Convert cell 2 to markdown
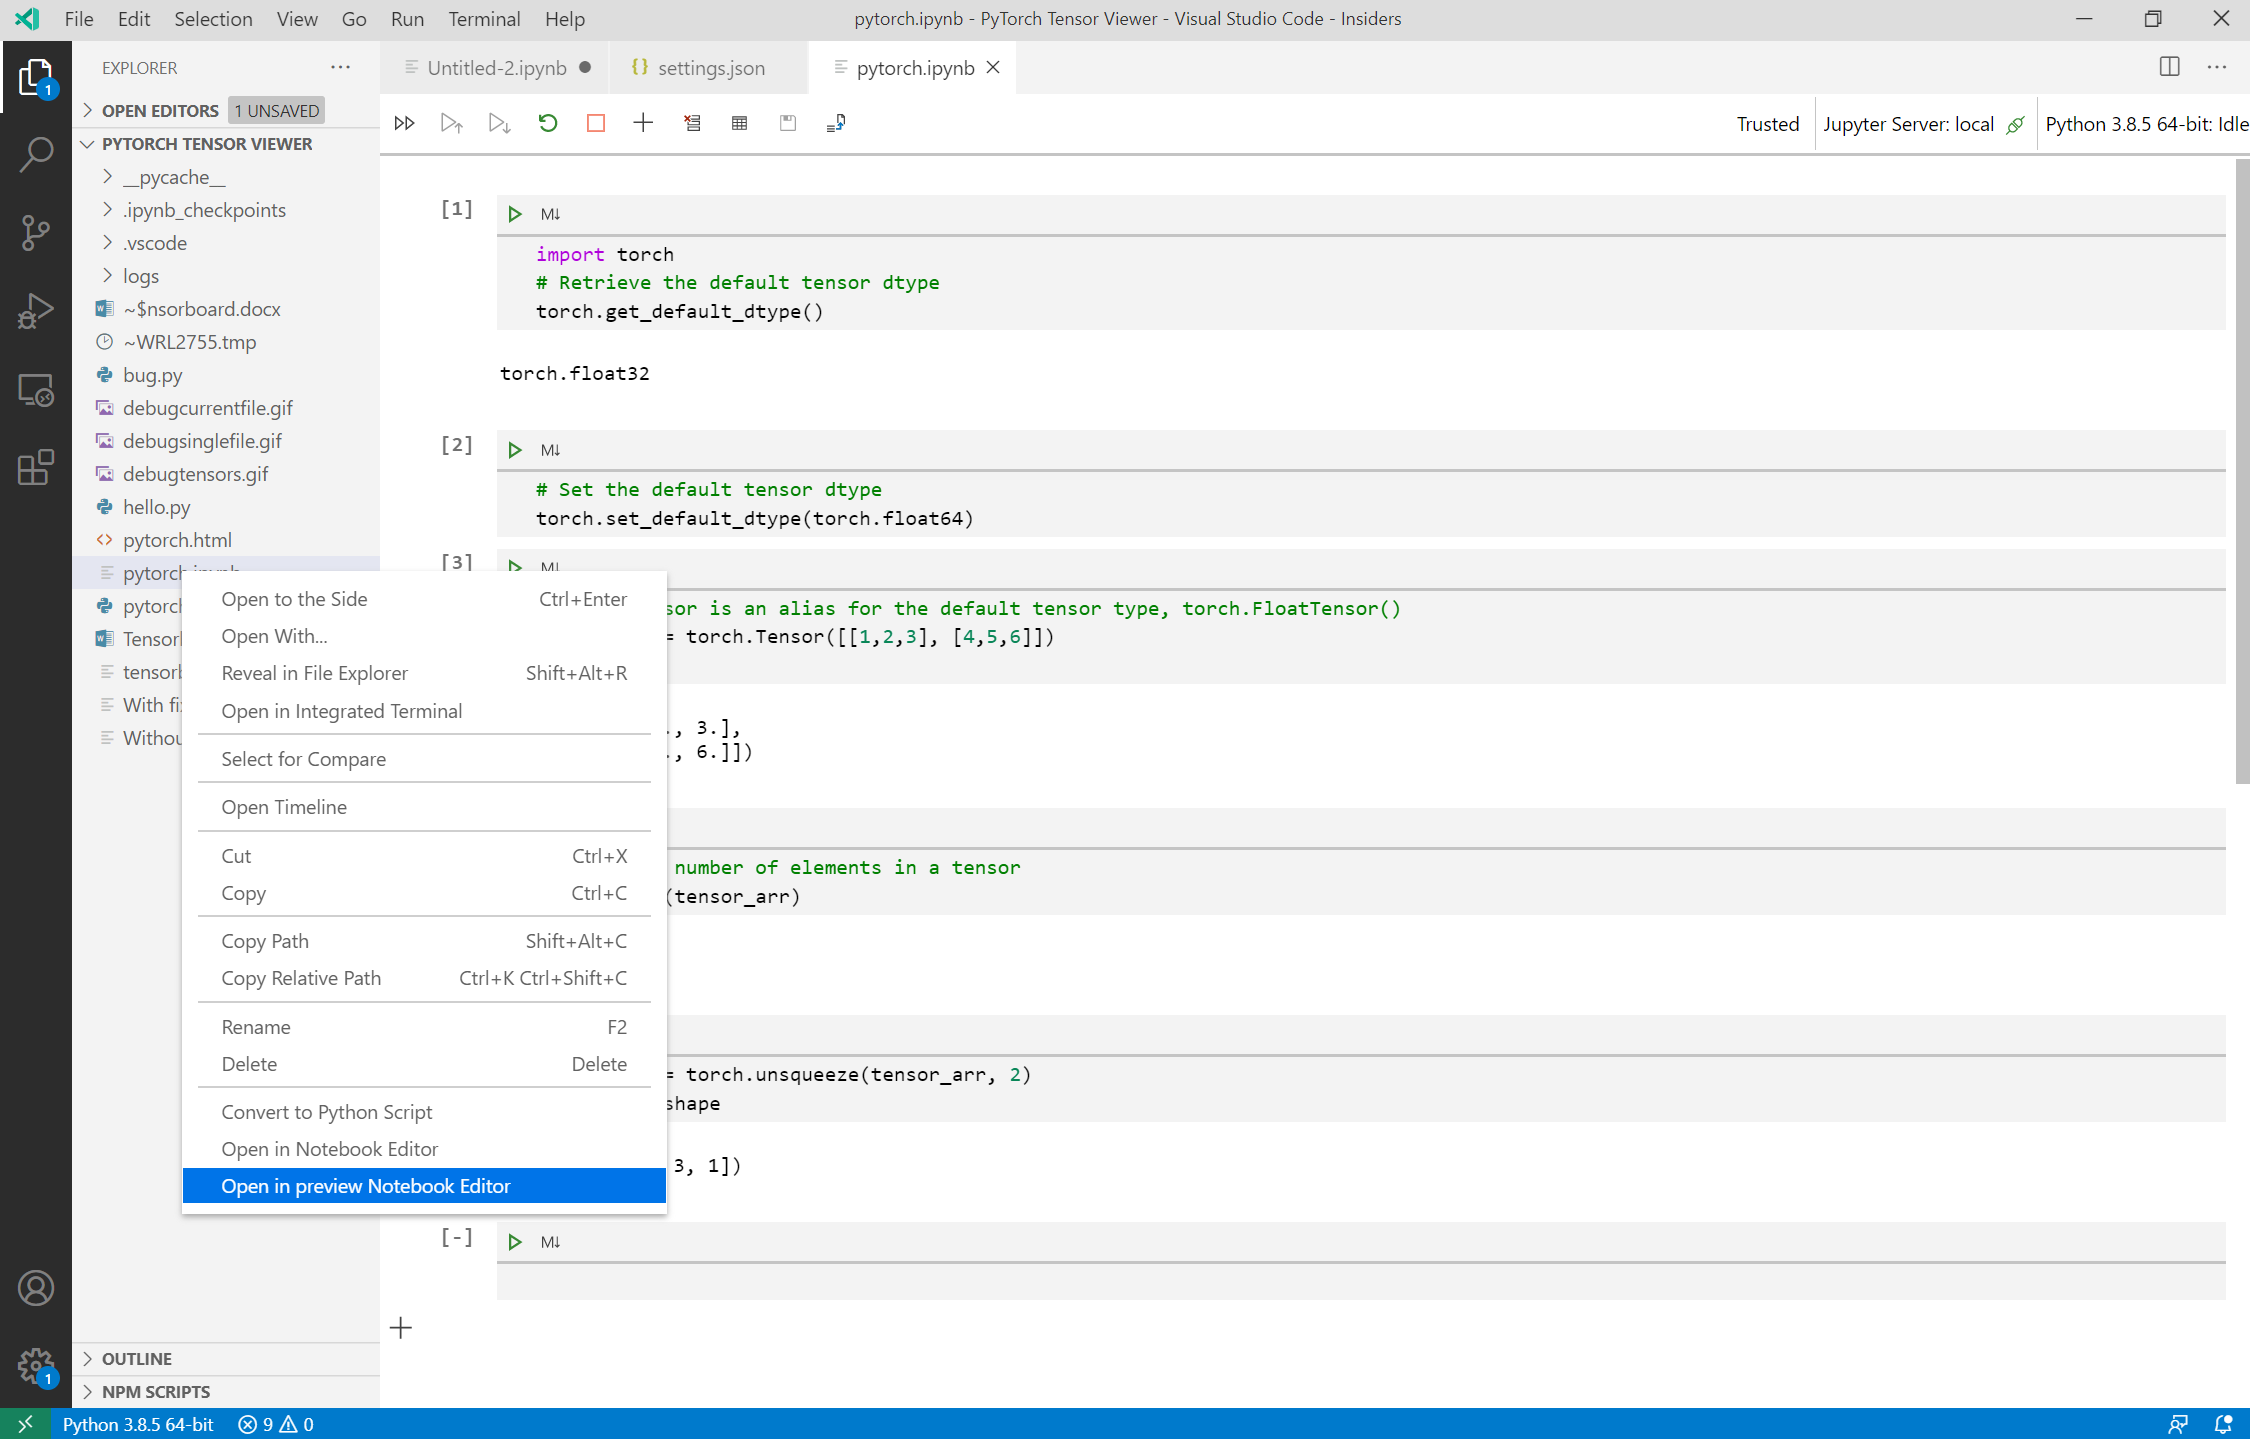Image resolution: width=2250 pixels, height=1439 pixels. pos(550,450)
